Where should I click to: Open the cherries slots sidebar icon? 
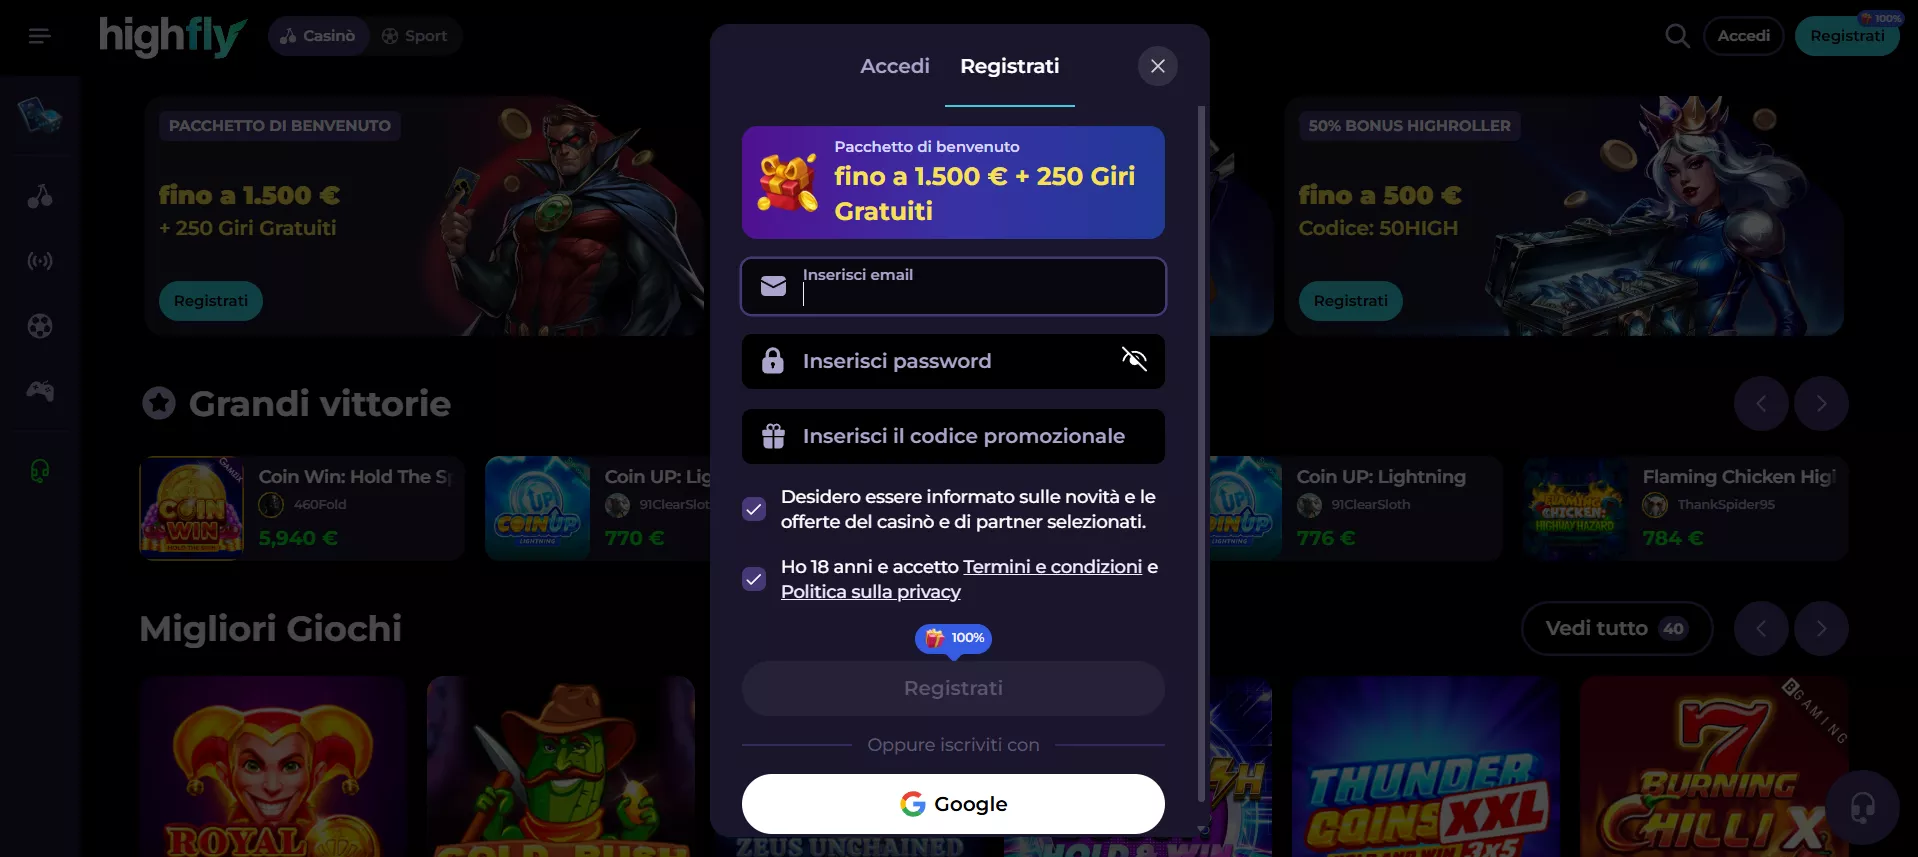[40, 196]
